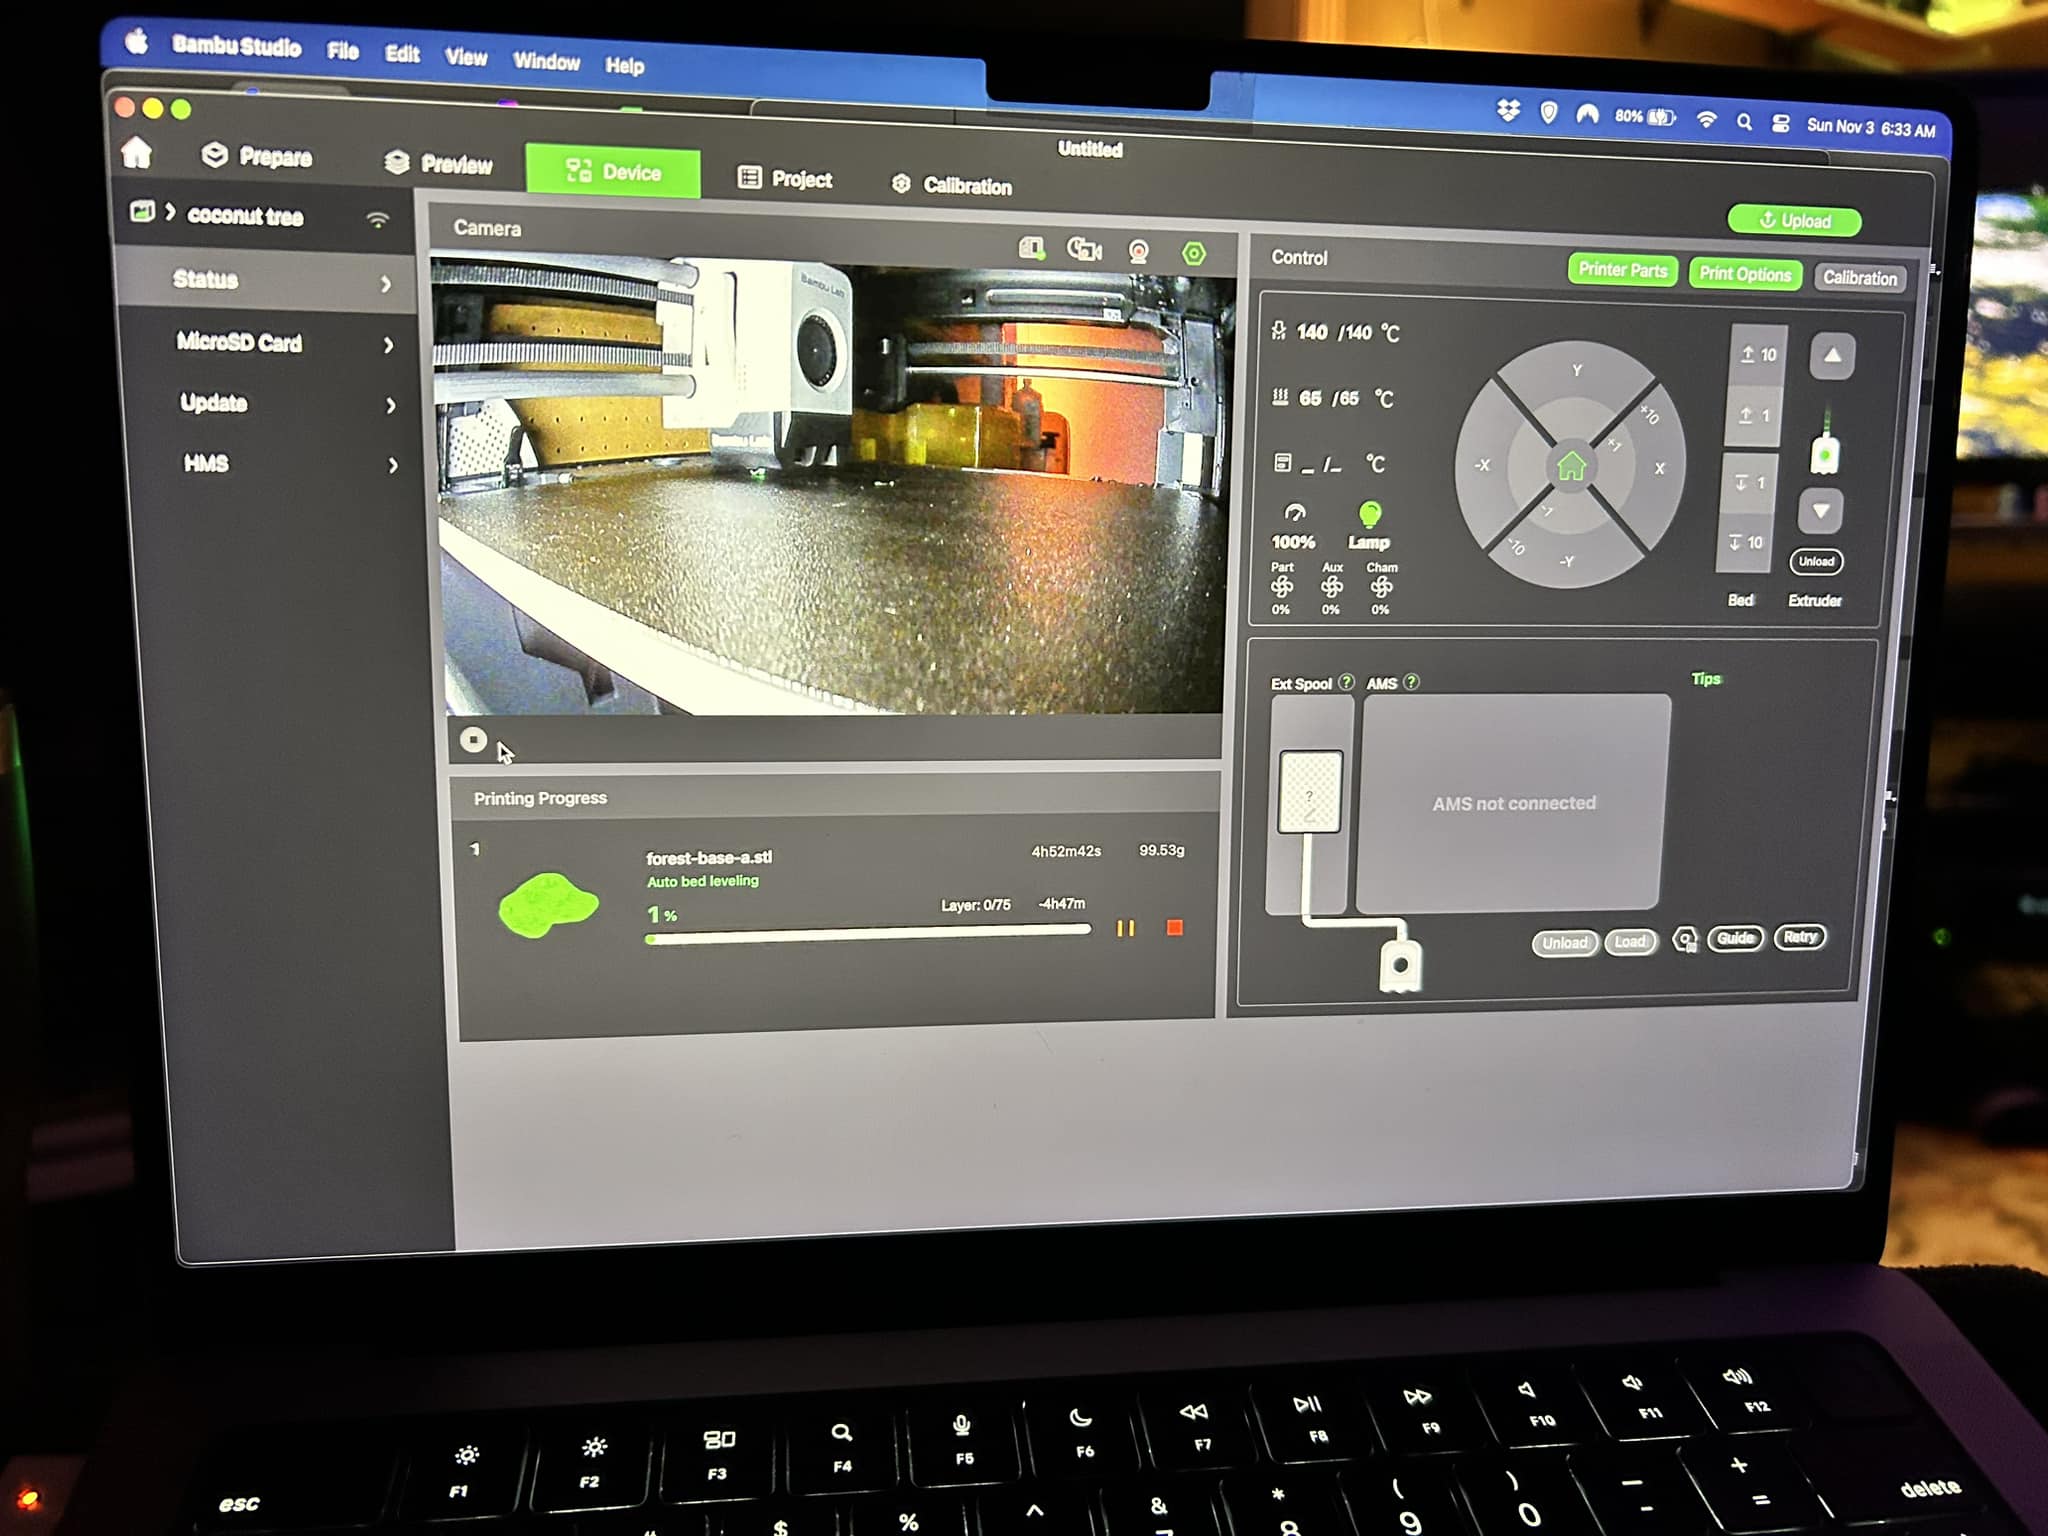
Task: Open the AMS help question icon
Action: coord(1411,682)
